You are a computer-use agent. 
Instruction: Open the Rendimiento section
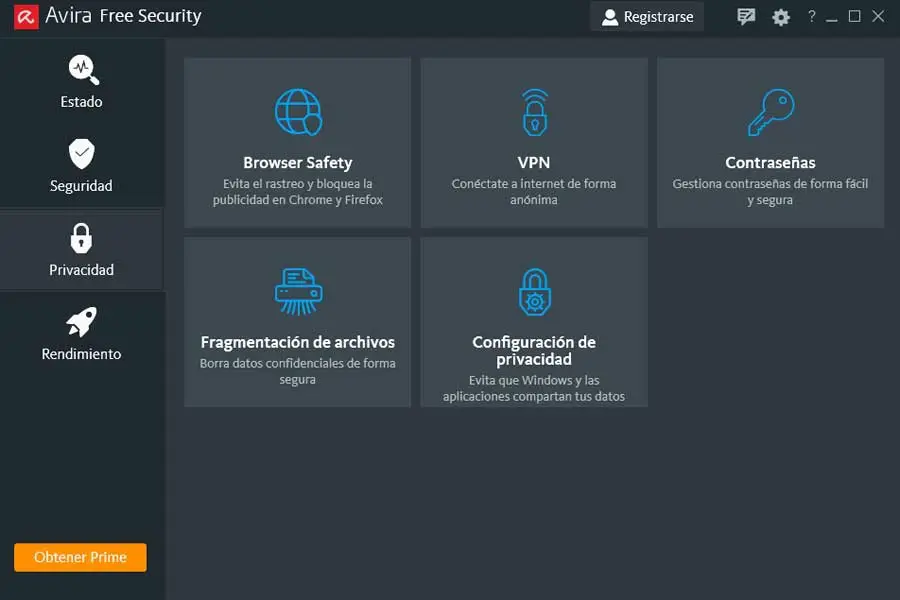click(81, 334)
